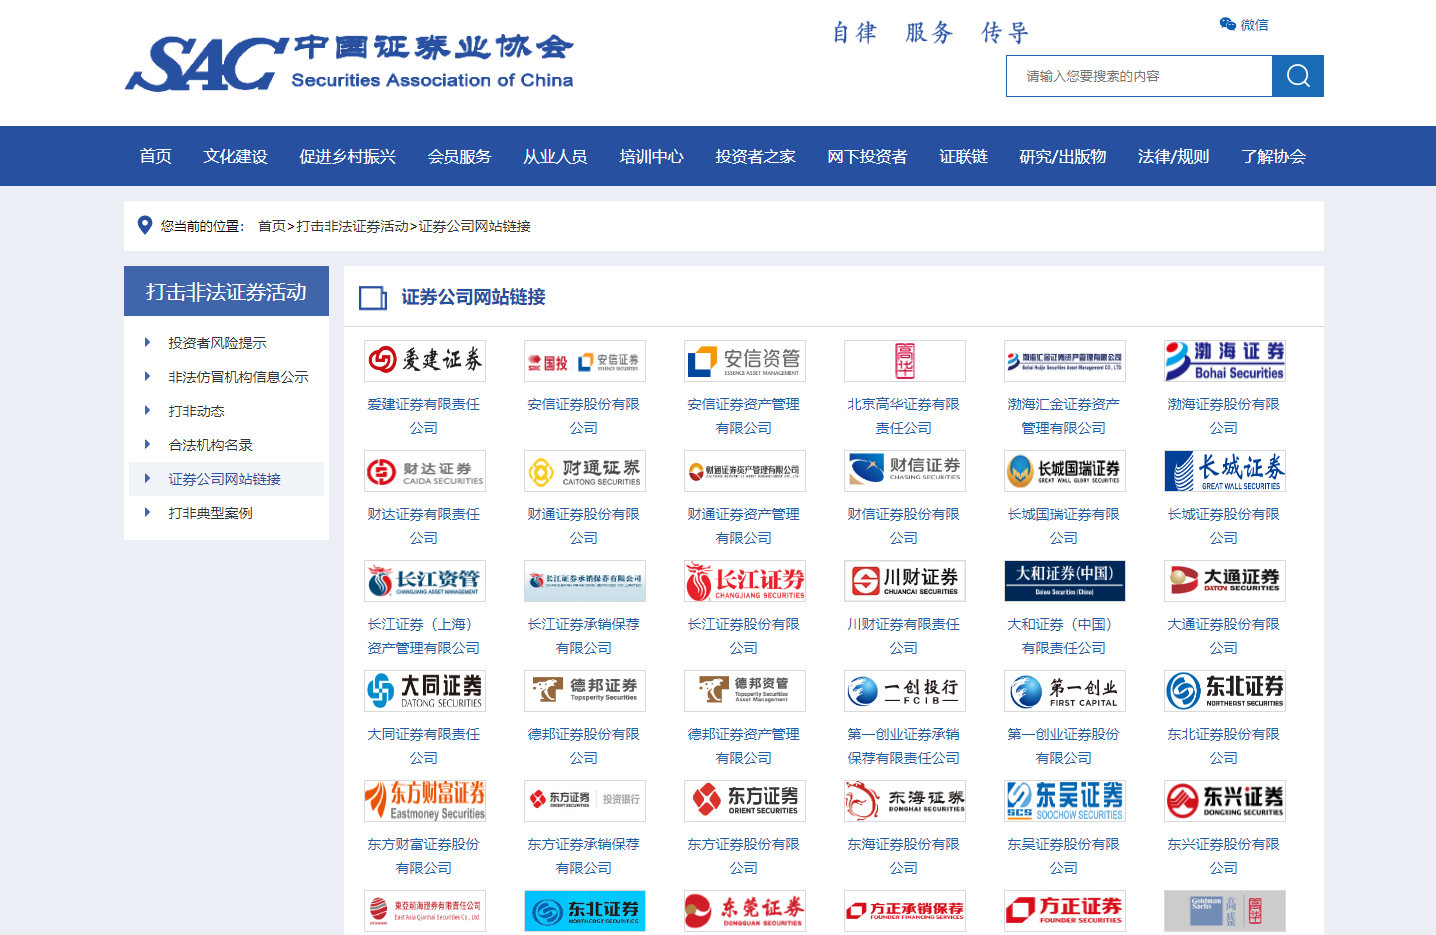1436x935 pixels.
Task: Click the magnifier search button
Action: [x=1297, y=76]
